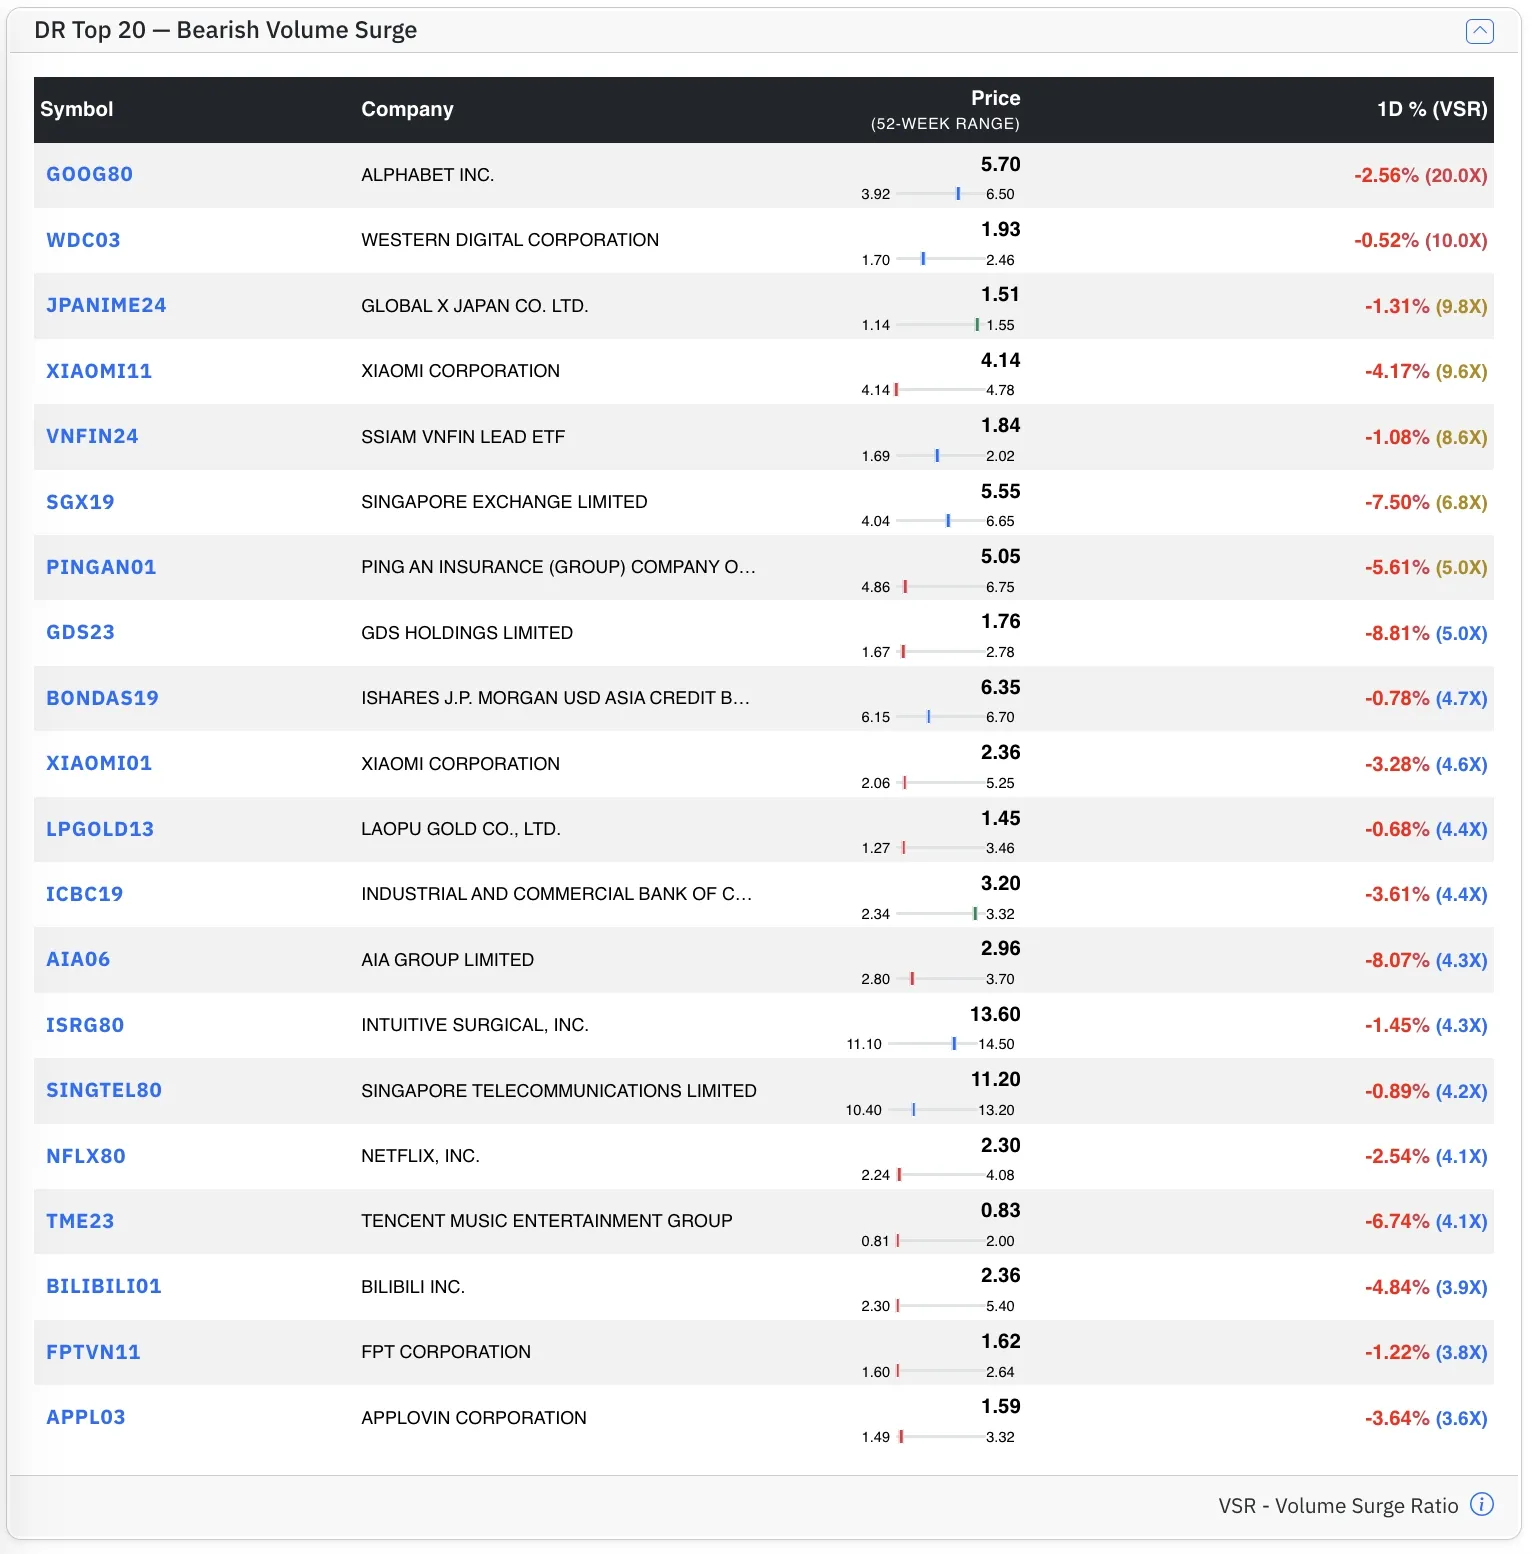
Task: Open the FPTVN11 symbol link
Action: (x=93, y=1352)
